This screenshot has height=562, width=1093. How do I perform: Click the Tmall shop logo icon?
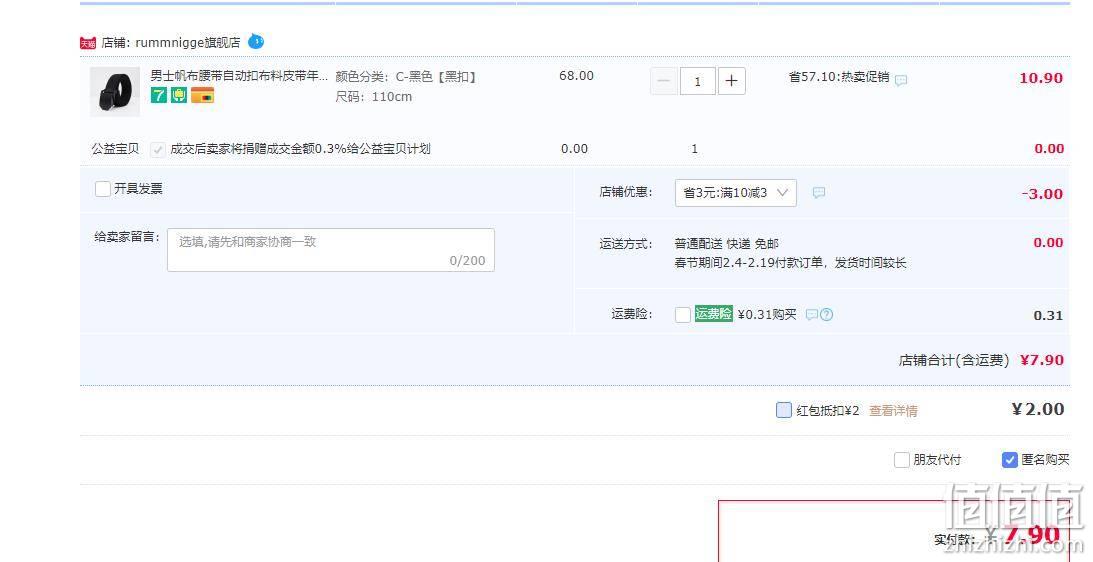[87, 43]
